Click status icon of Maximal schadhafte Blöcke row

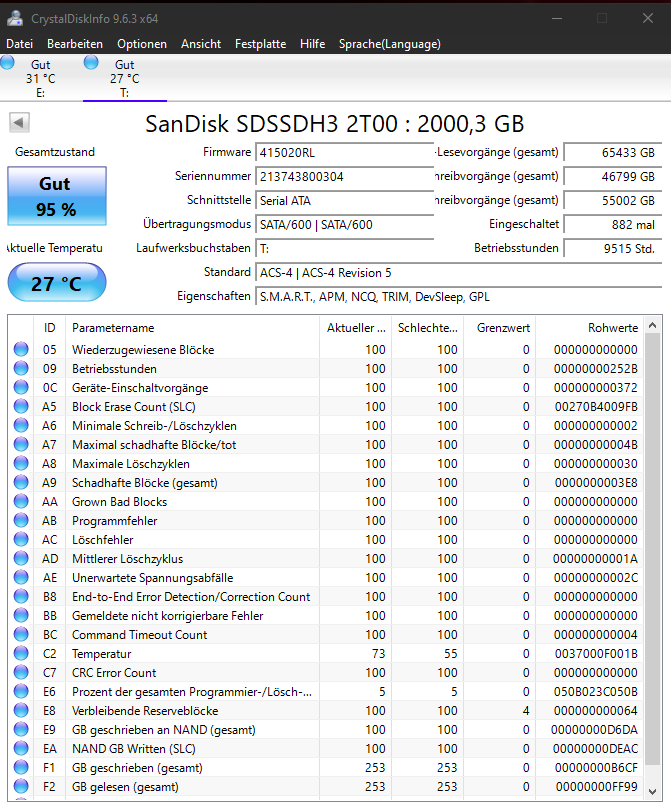pos(21,444)
